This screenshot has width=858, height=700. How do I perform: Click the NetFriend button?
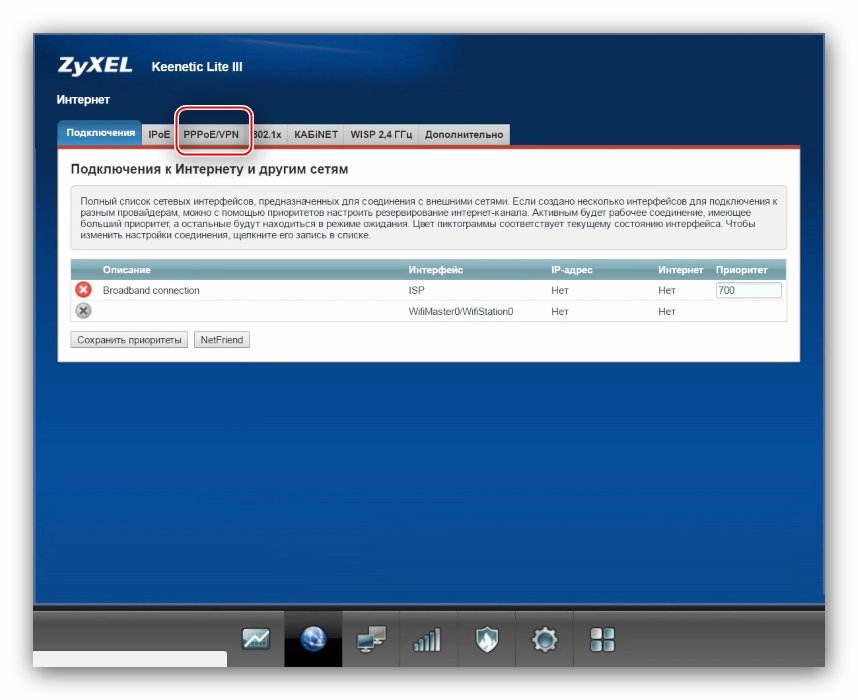coord(222,340)
